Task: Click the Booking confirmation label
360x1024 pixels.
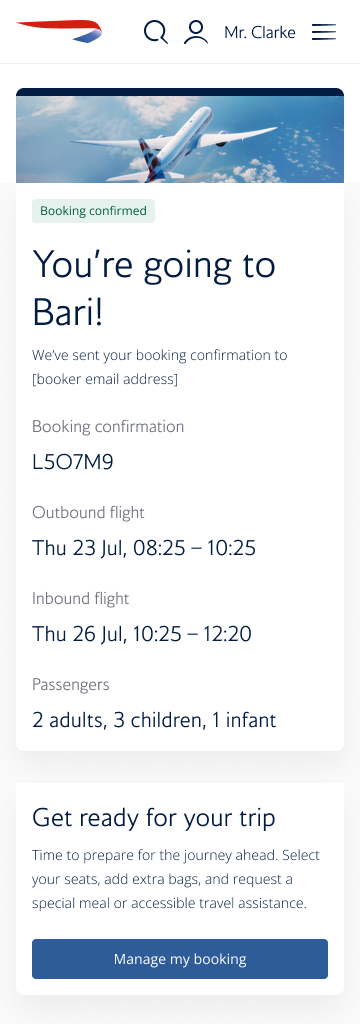Action: pyautogui.click(x=108, y=426)
